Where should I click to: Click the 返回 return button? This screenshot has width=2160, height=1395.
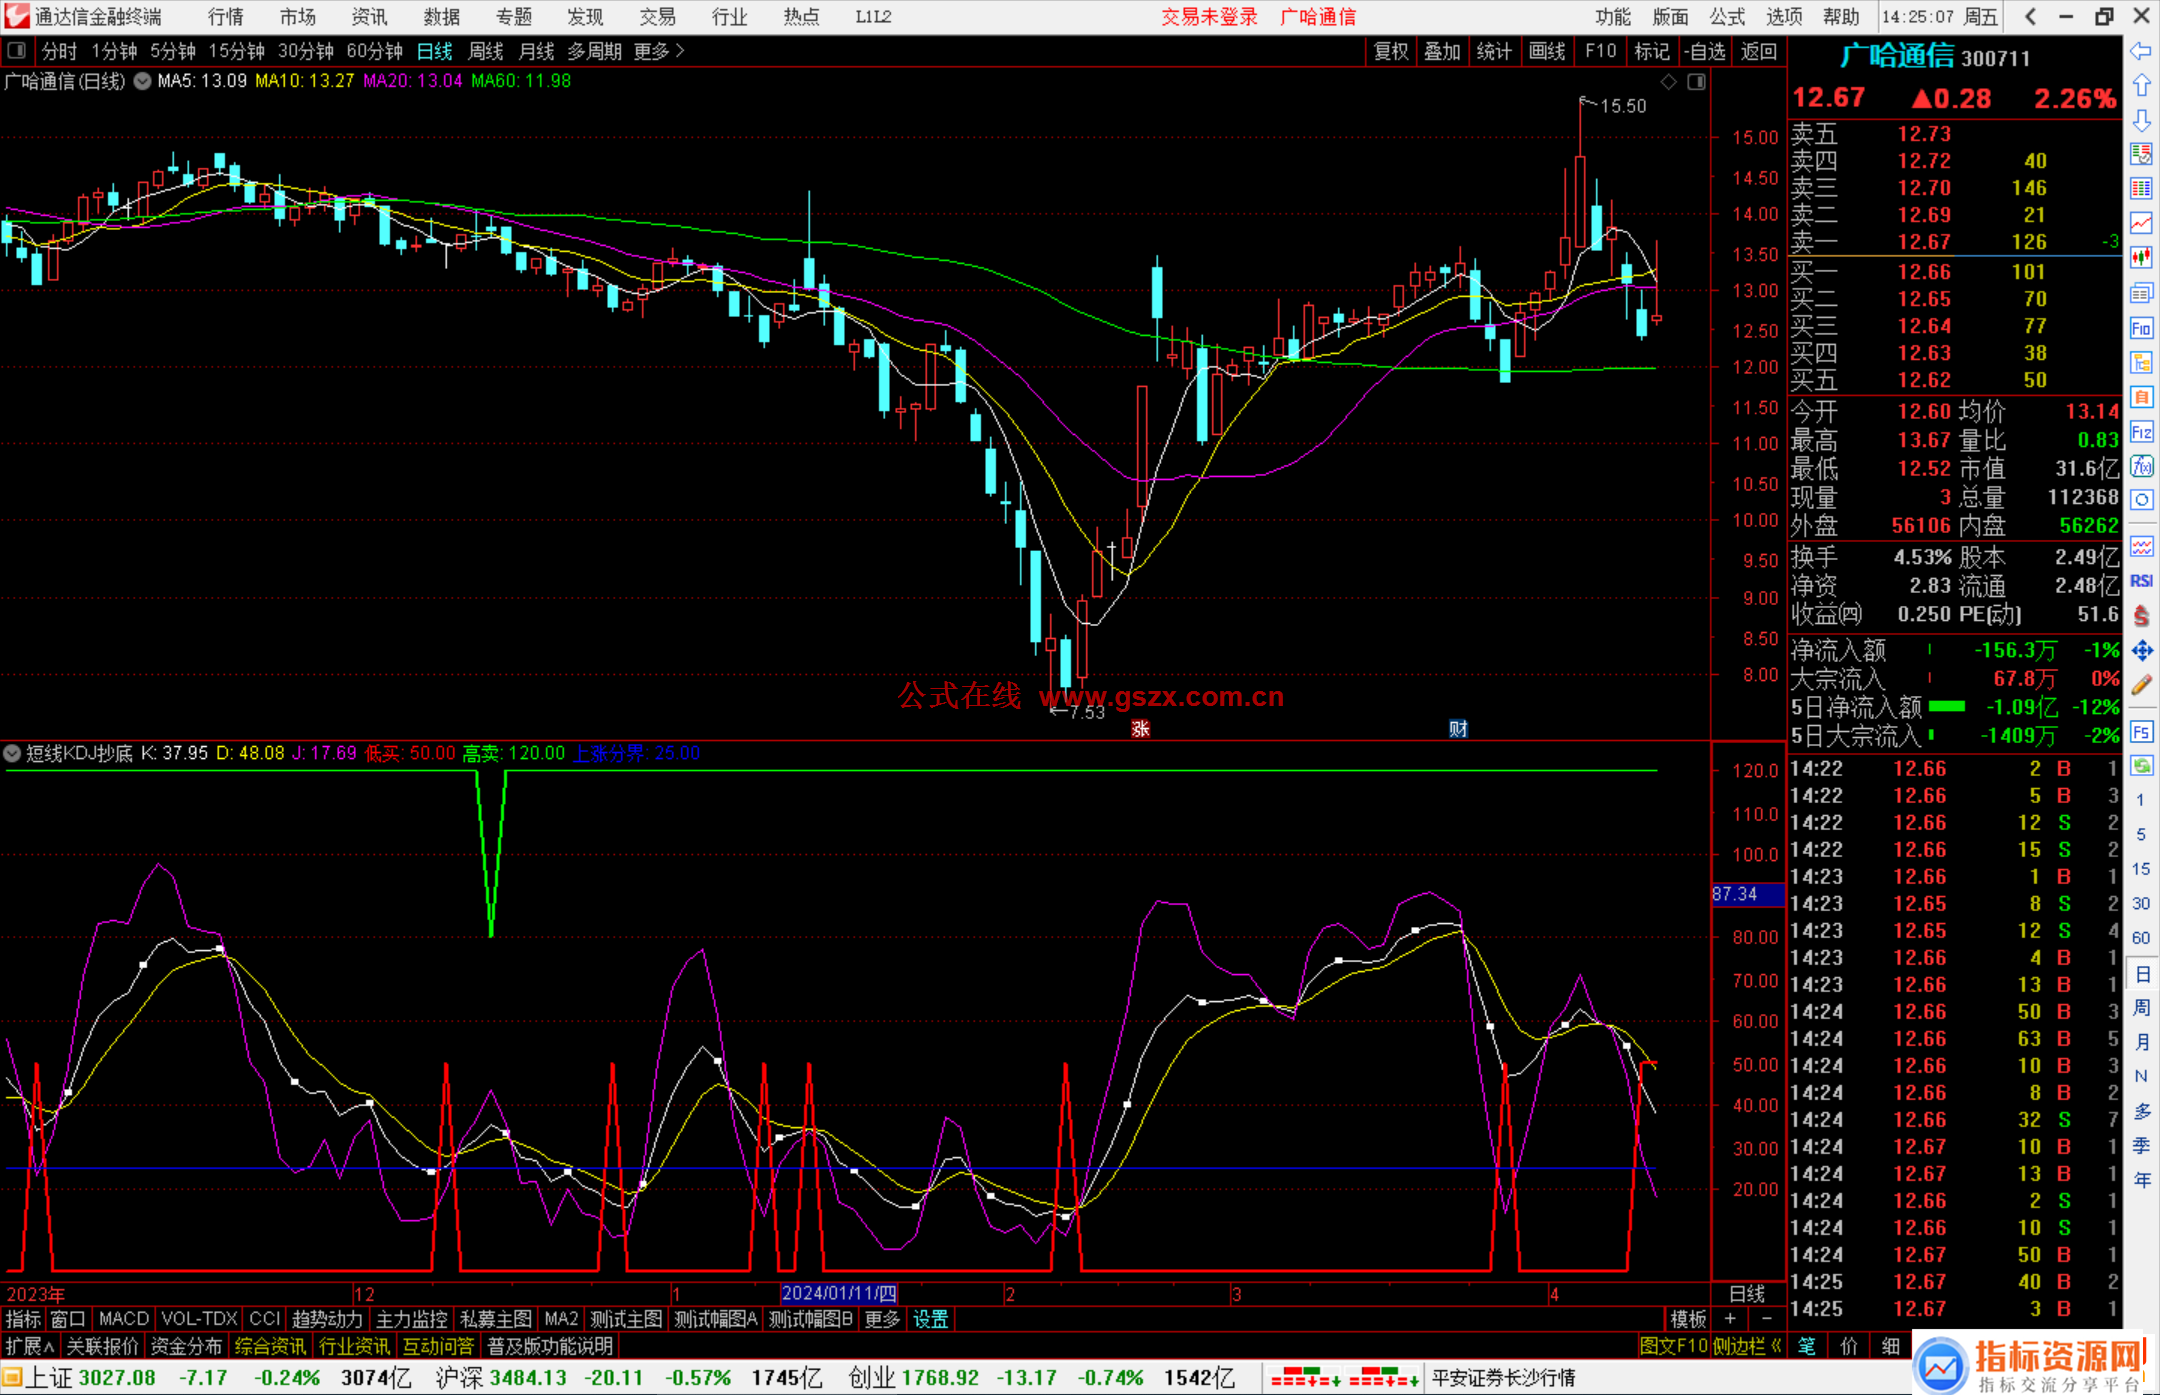pos(1758,51)
